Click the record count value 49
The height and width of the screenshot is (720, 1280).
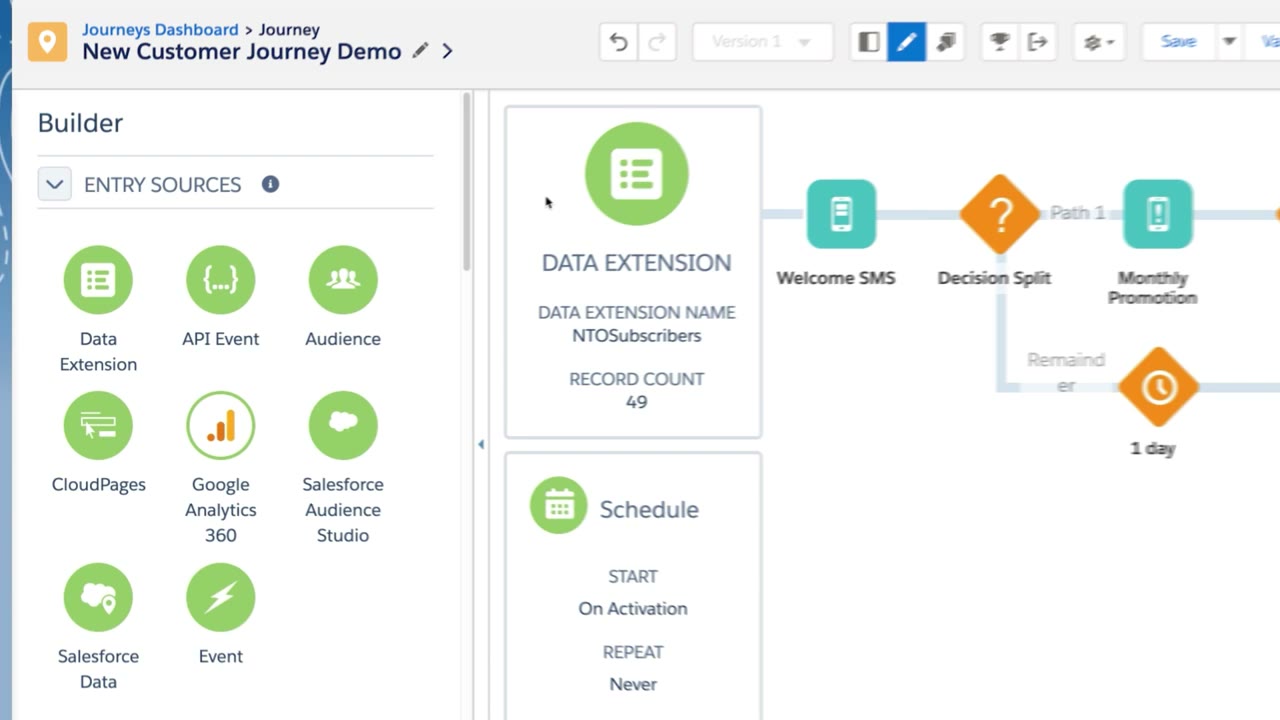(x=636, y=402)
